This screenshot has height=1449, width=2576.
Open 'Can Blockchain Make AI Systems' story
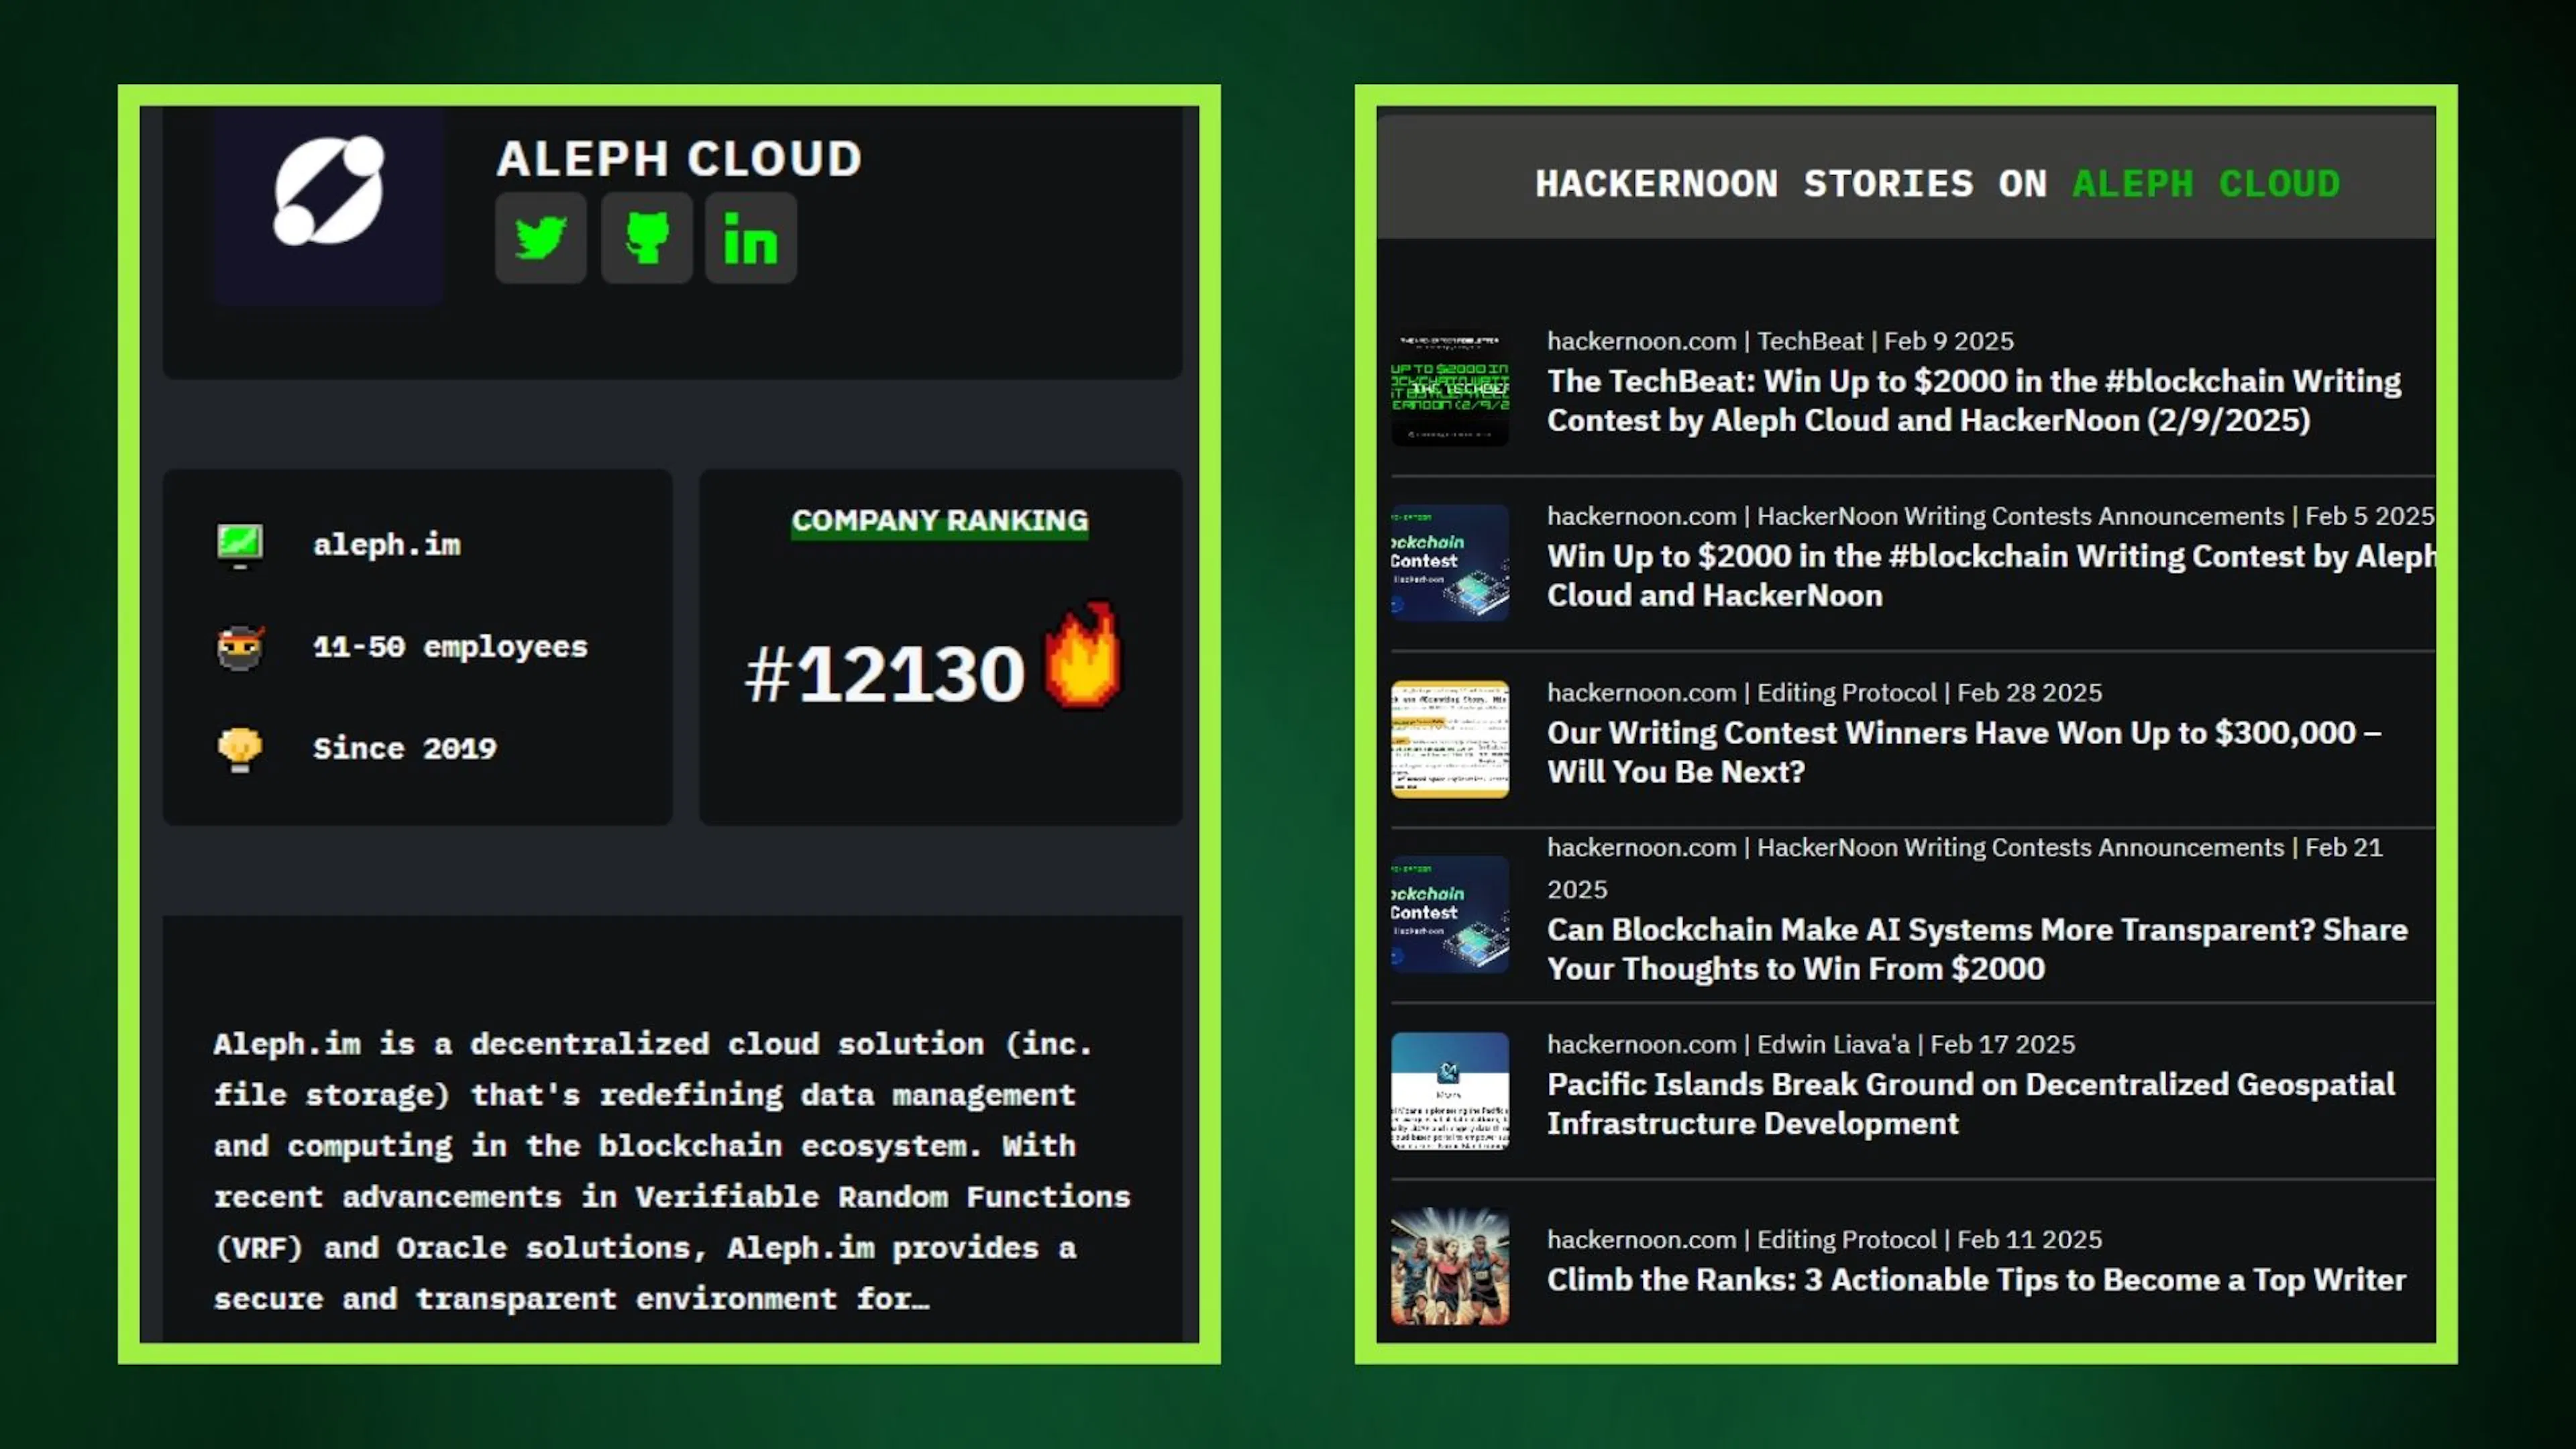[x=1977, y=949]
